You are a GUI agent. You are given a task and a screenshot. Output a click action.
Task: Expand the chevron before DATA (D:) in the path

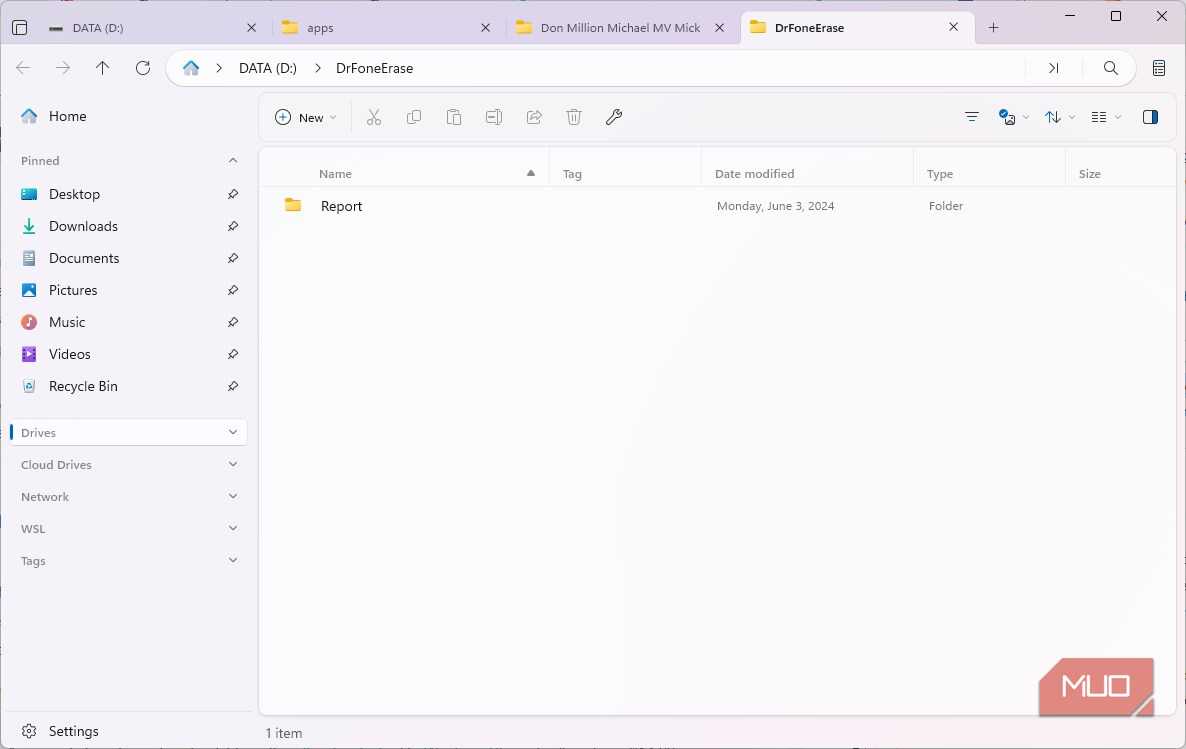219,68
